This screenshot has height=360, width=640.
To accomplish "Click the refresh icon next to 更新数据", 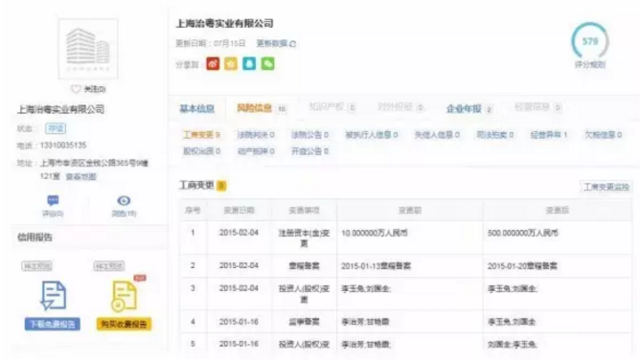I will click(x=292, y=44).
